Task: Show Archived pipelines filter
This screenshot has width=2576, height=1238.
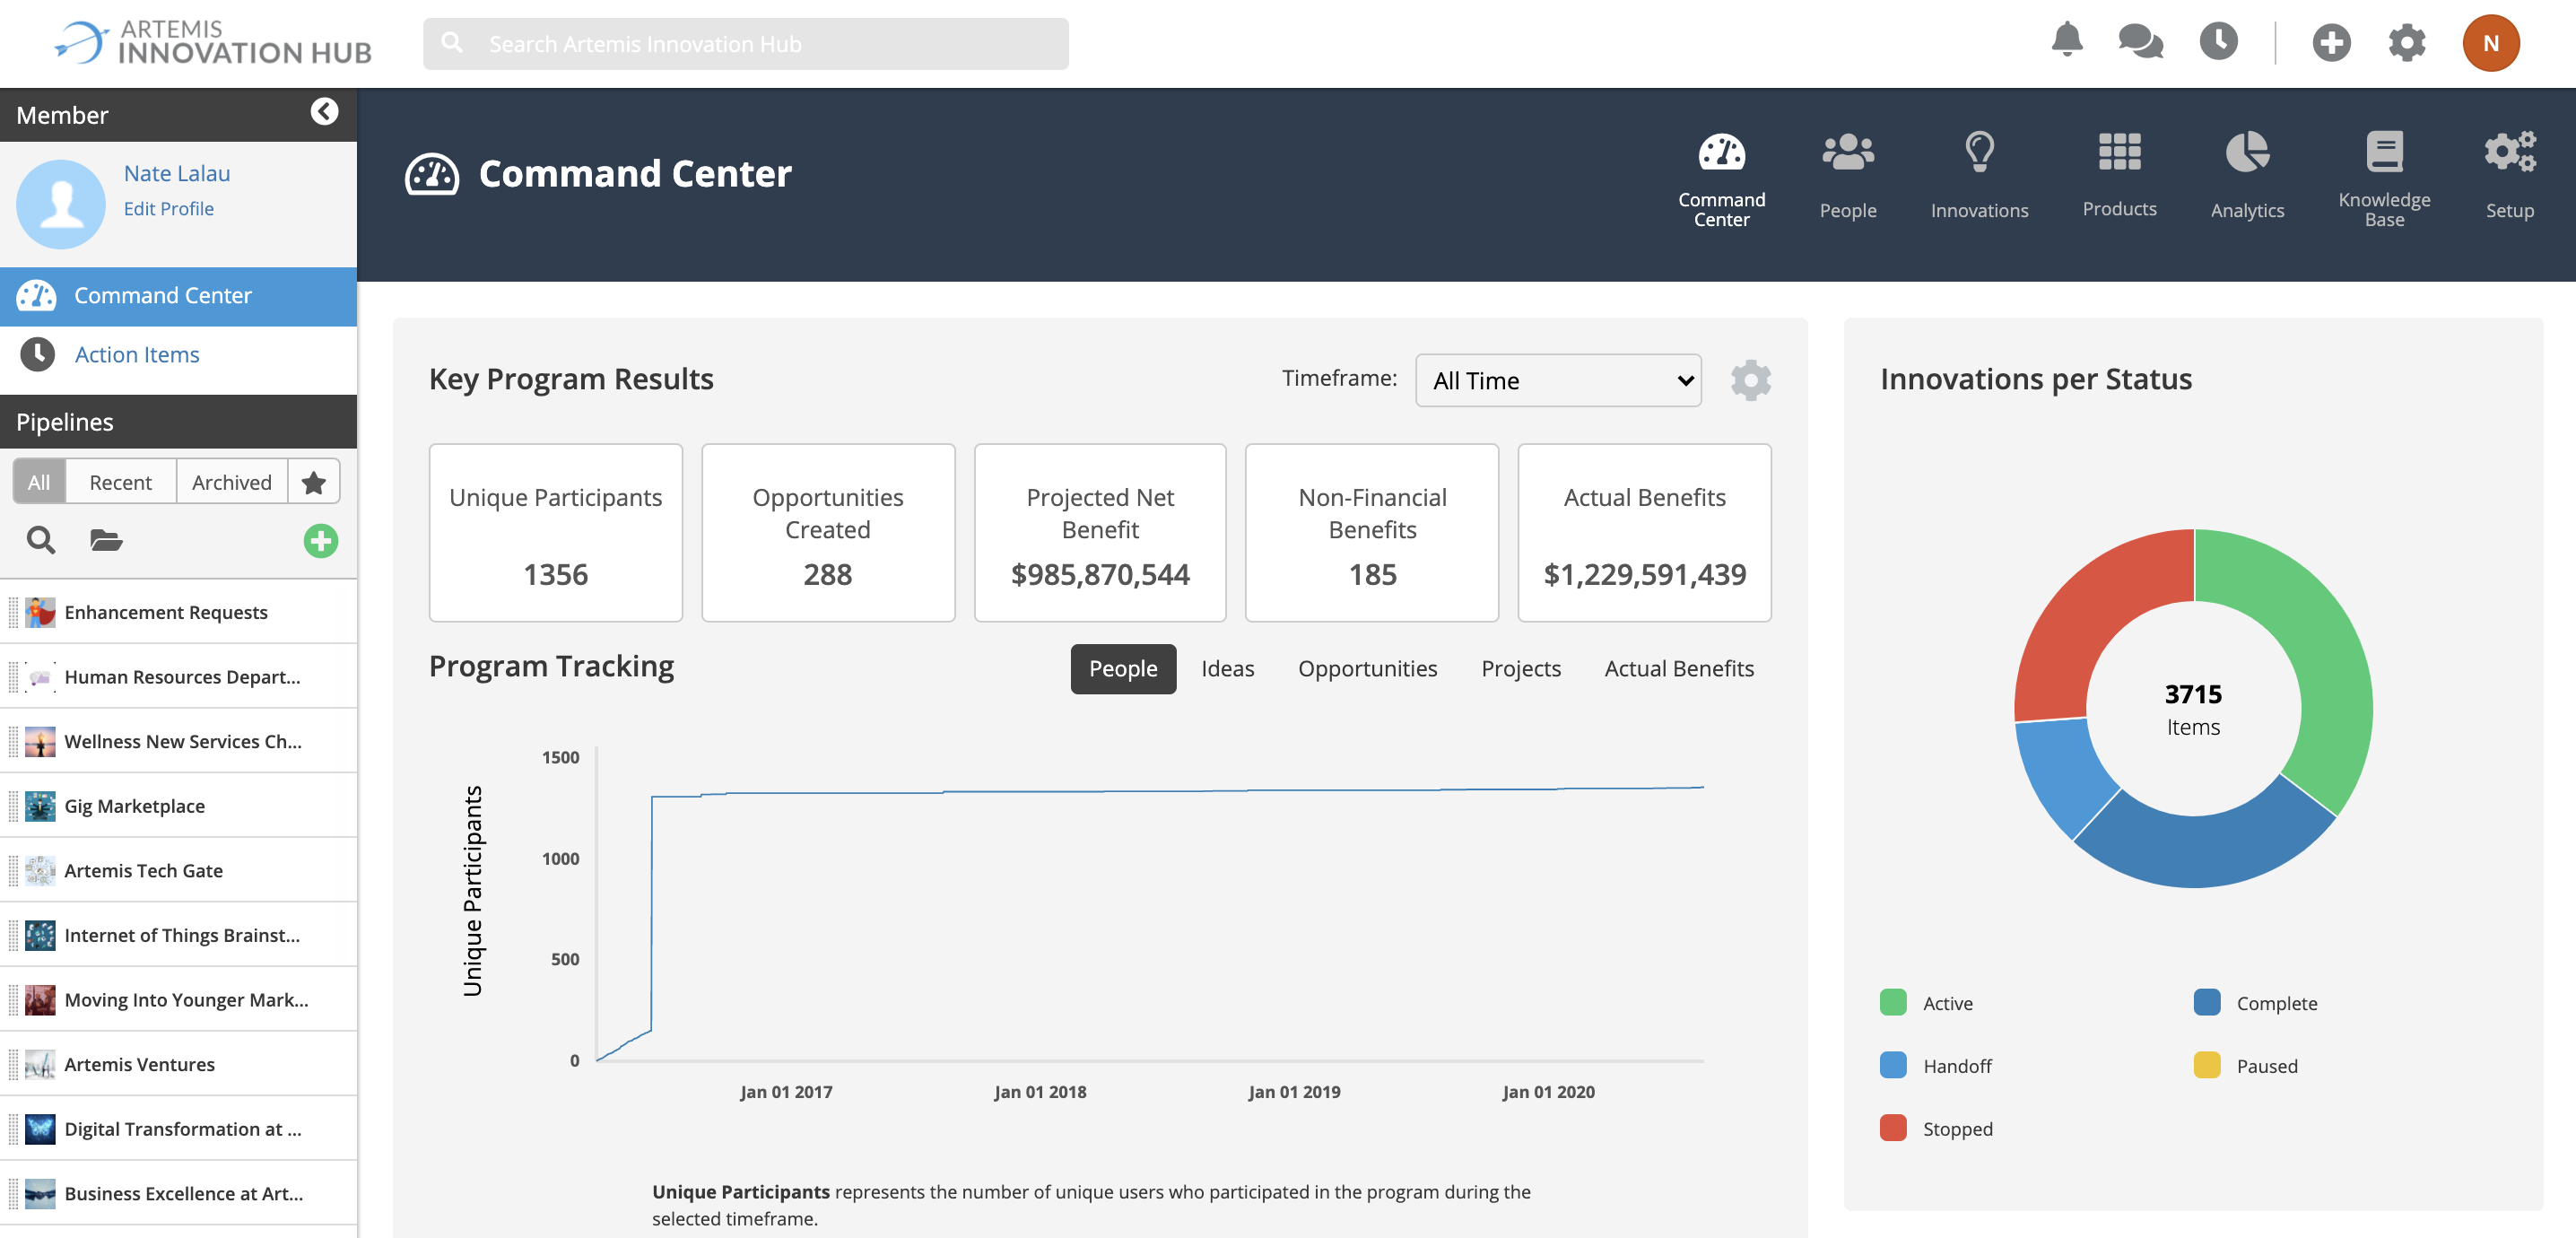Action: [232, 482]
